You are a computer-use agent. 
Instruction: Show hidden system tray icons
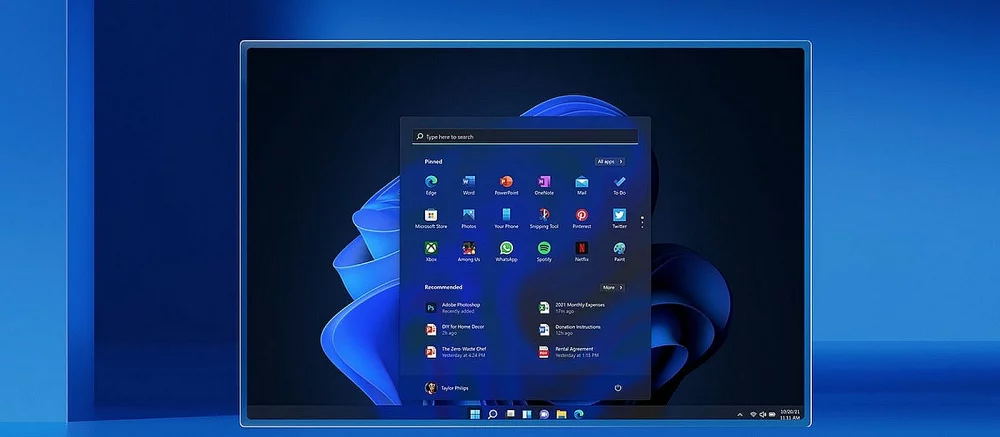click(740, 415)
